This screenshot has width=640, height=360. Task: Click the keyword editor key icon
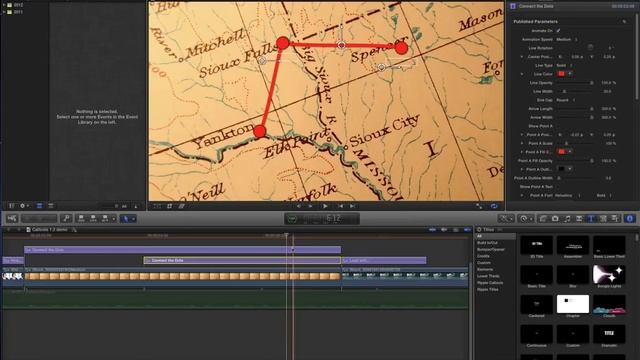(x=66, y=219)
